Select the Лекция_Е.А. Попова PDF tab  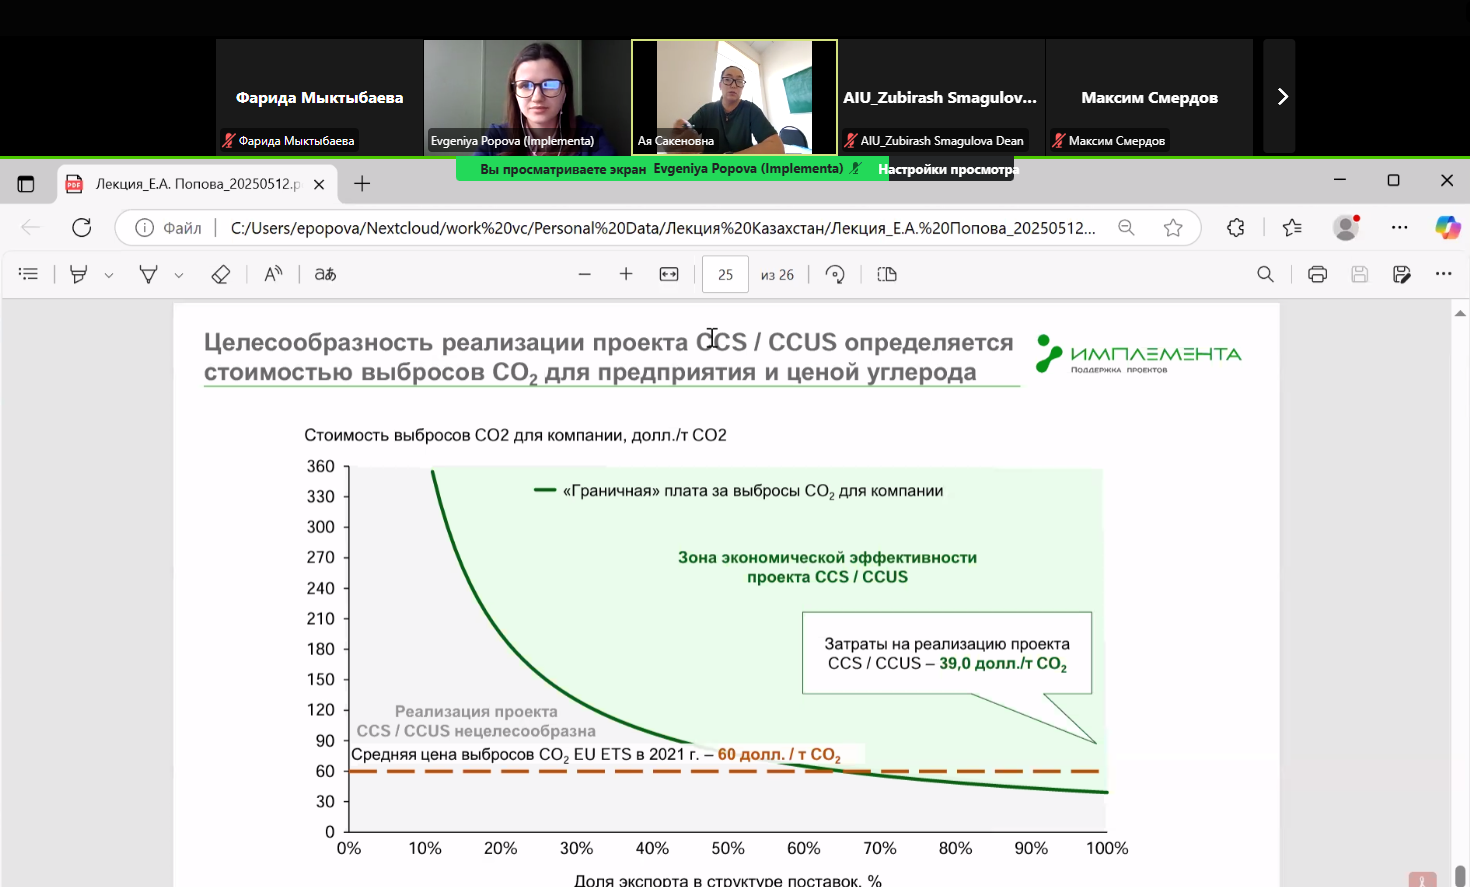click(196, 184)
